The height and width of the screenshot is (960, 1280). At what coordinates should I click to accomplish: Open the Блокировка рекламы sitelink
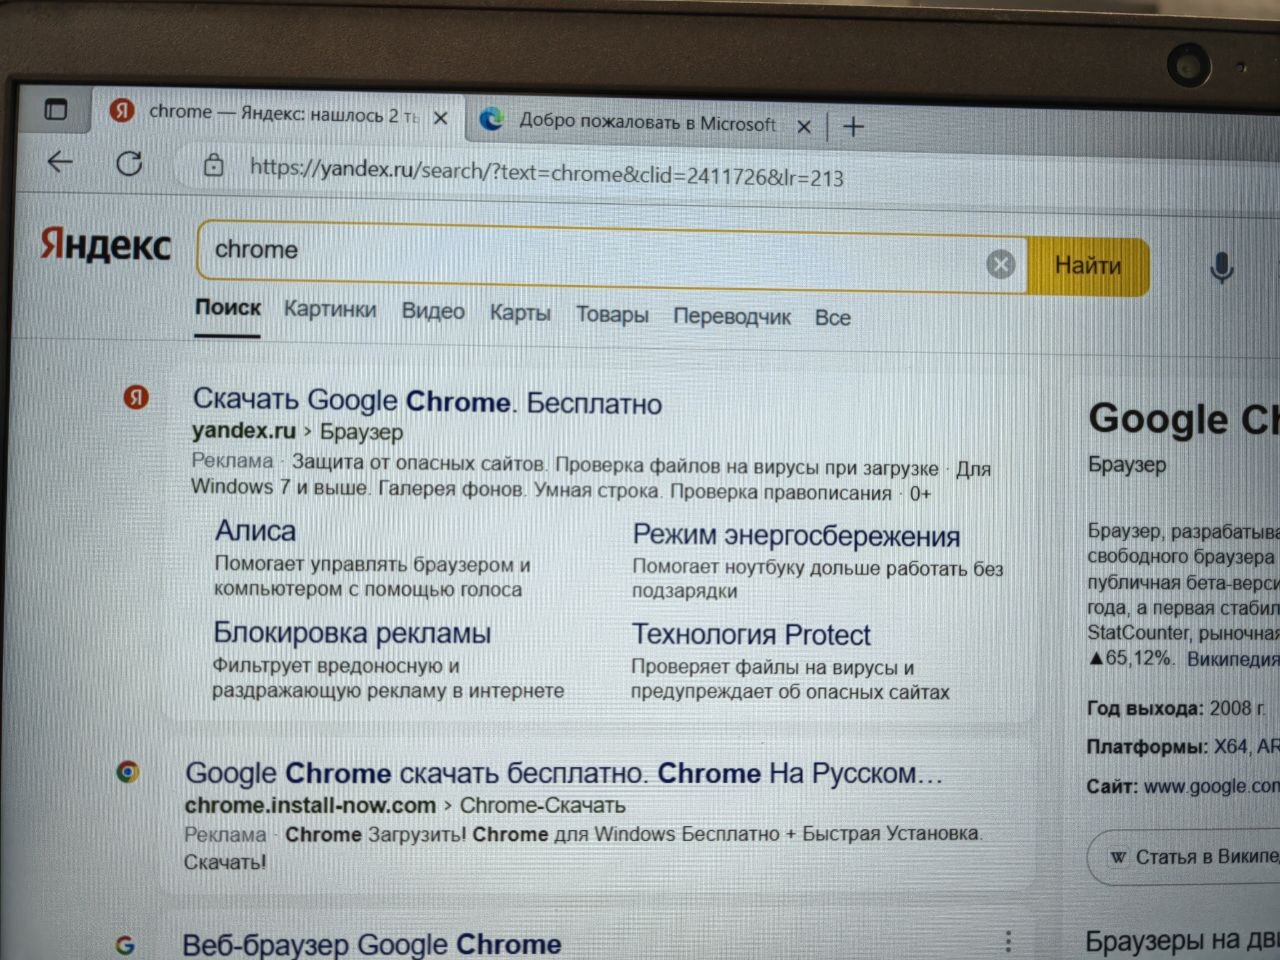pos(352,633)
